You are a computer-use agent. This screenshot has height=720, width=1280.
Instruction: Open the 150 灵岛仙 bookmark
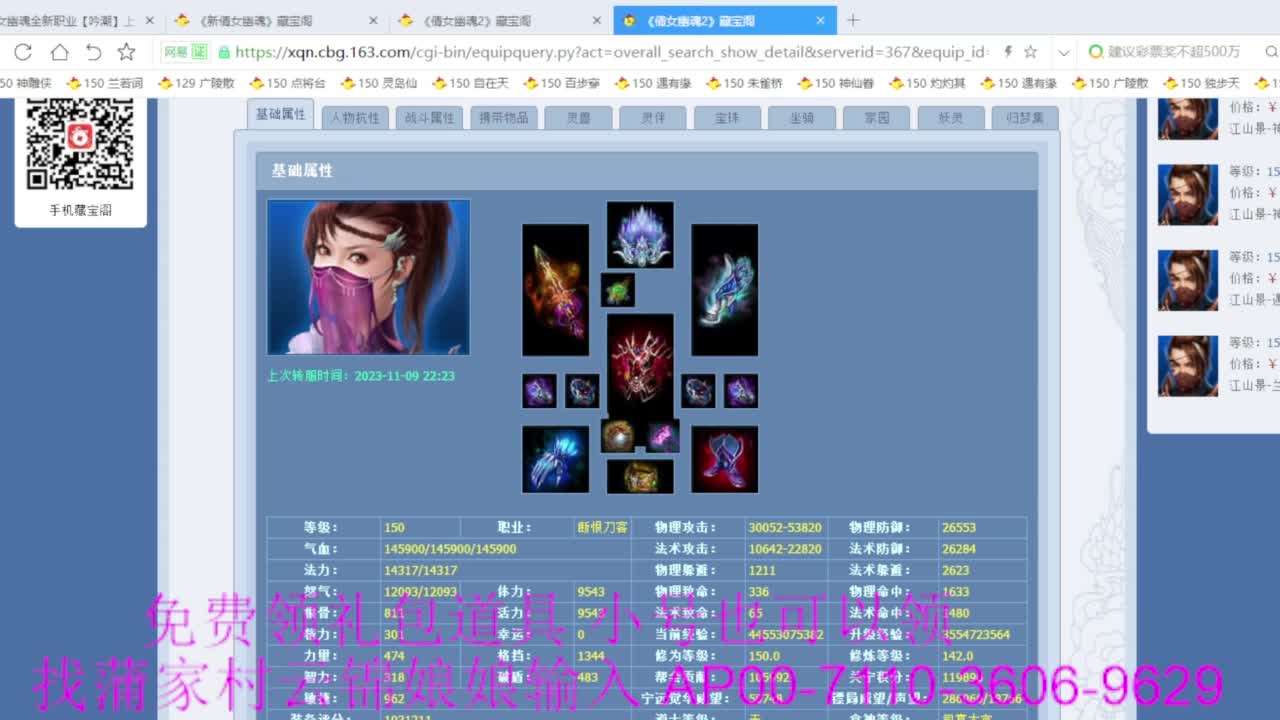pos(379,83)
